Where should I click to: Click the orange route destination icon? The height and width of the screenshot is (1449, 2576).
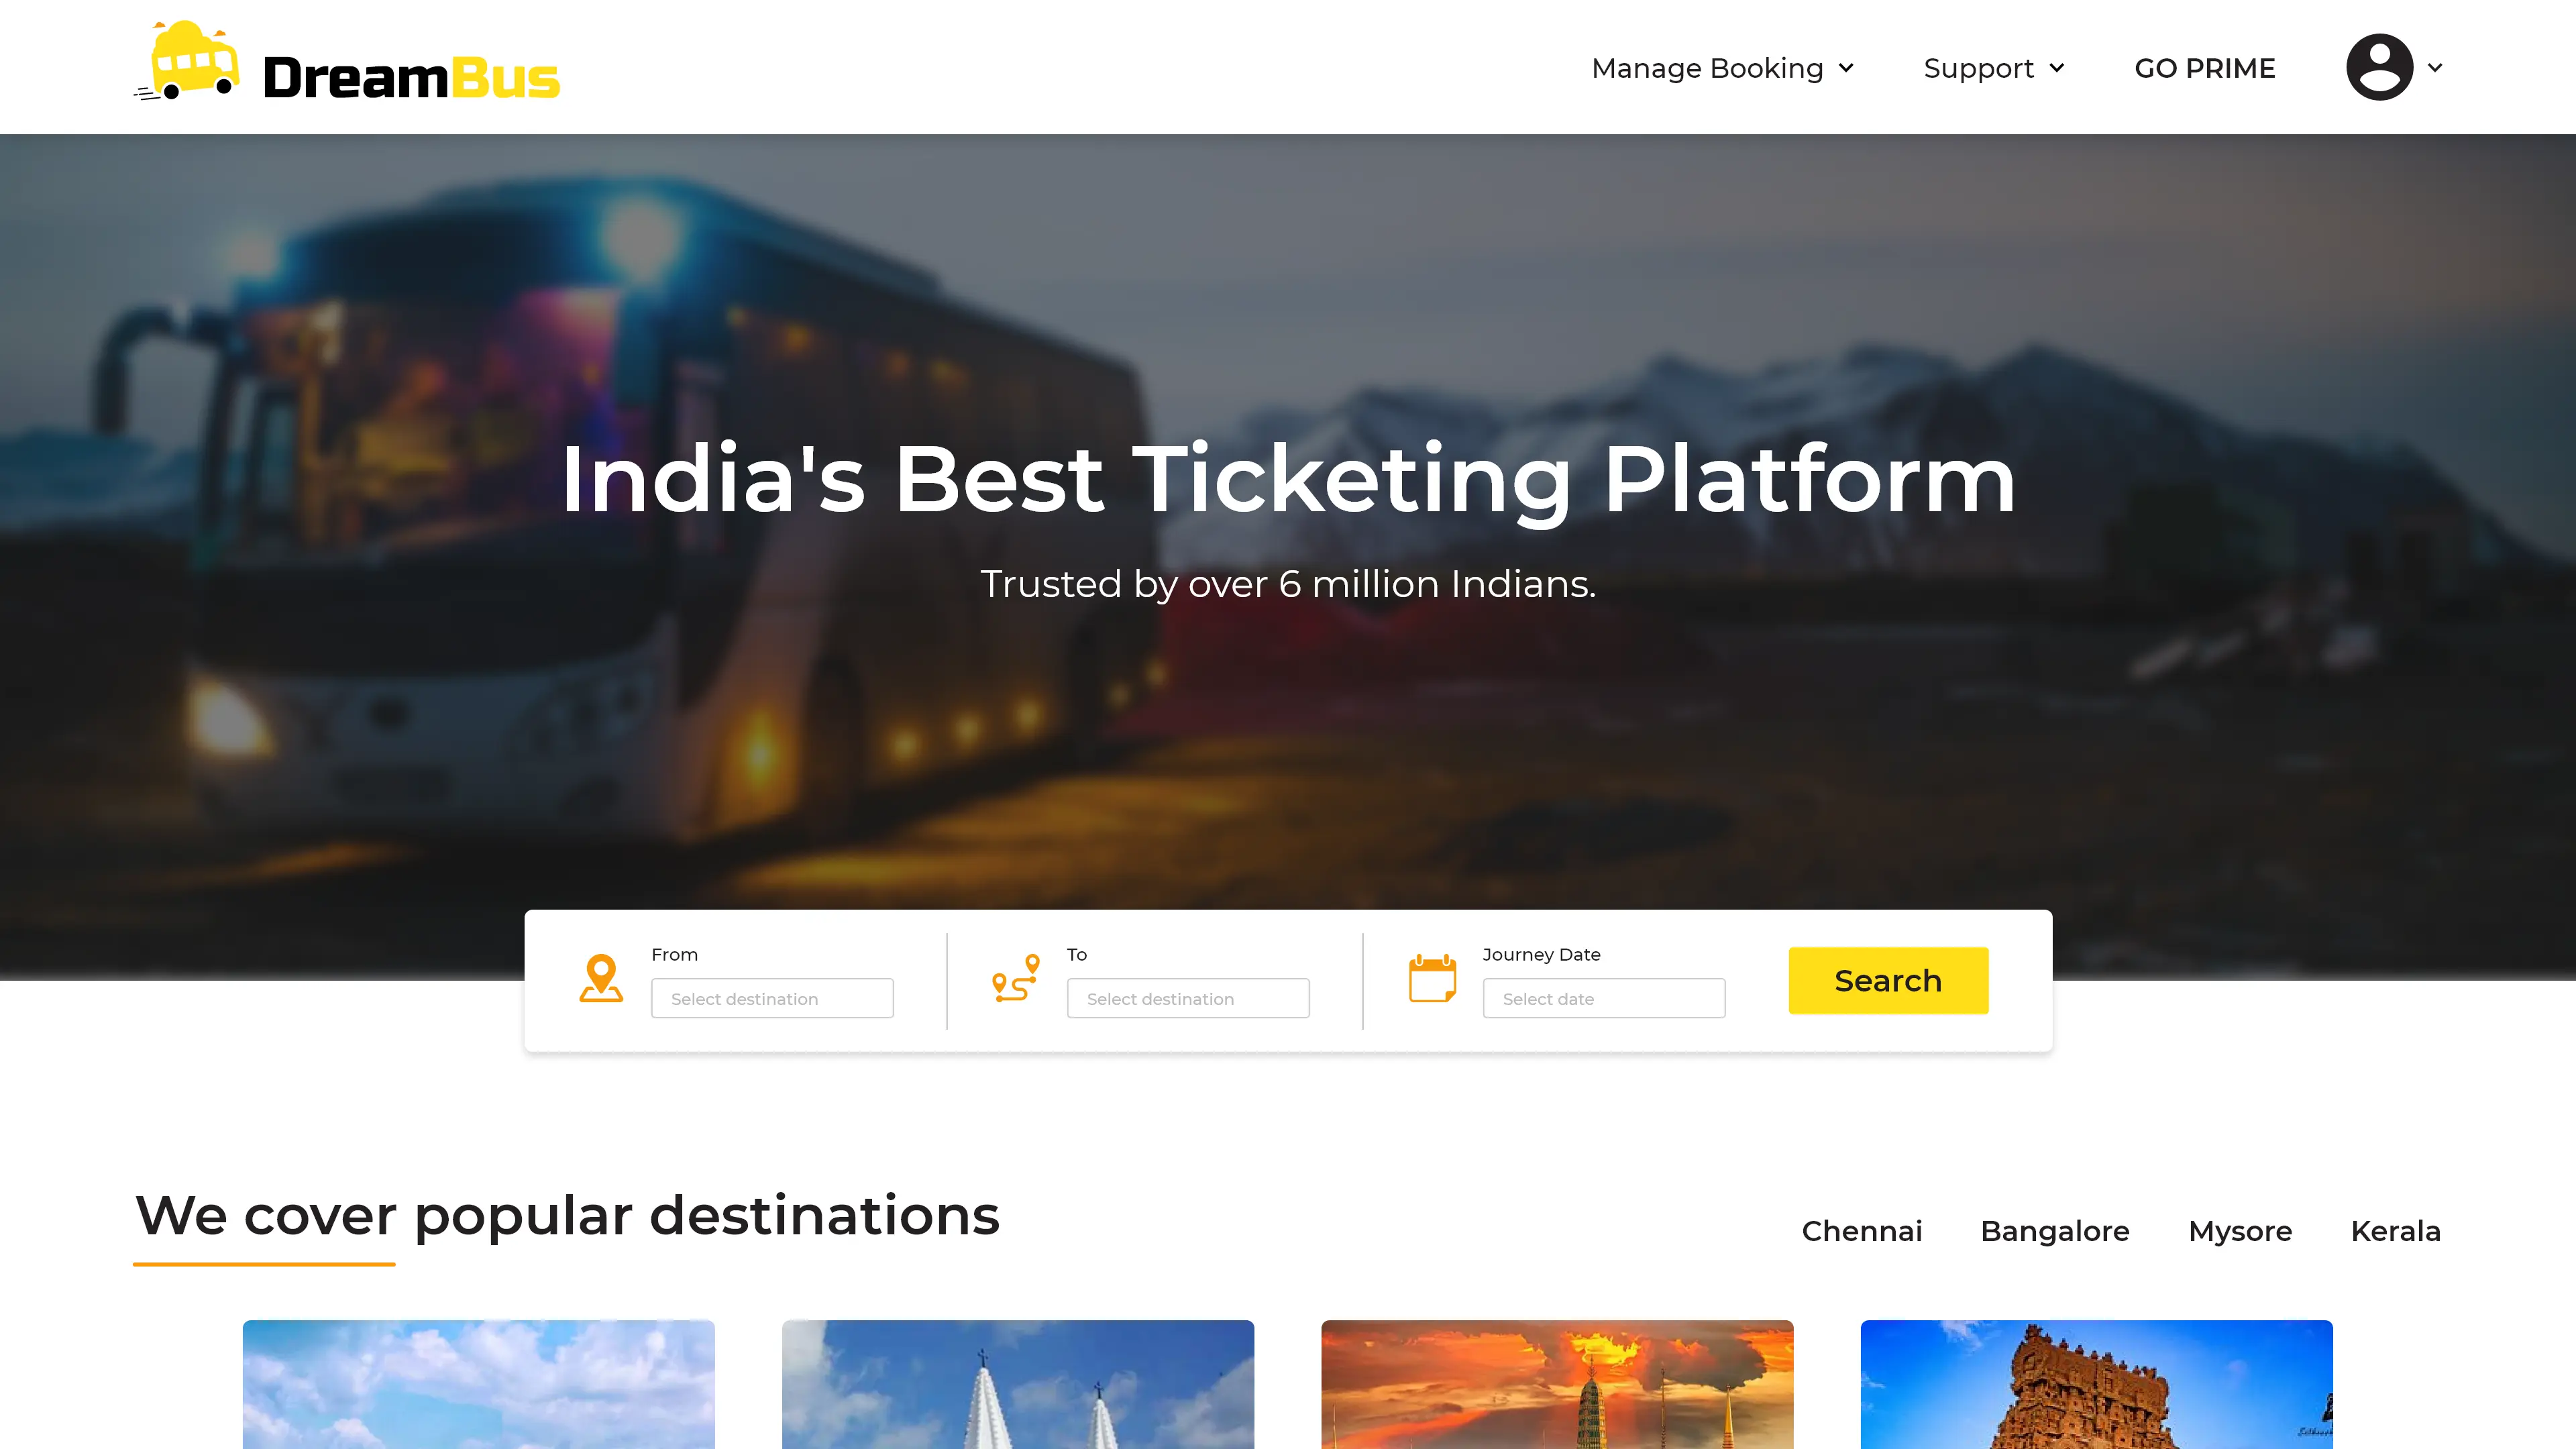1016,978
